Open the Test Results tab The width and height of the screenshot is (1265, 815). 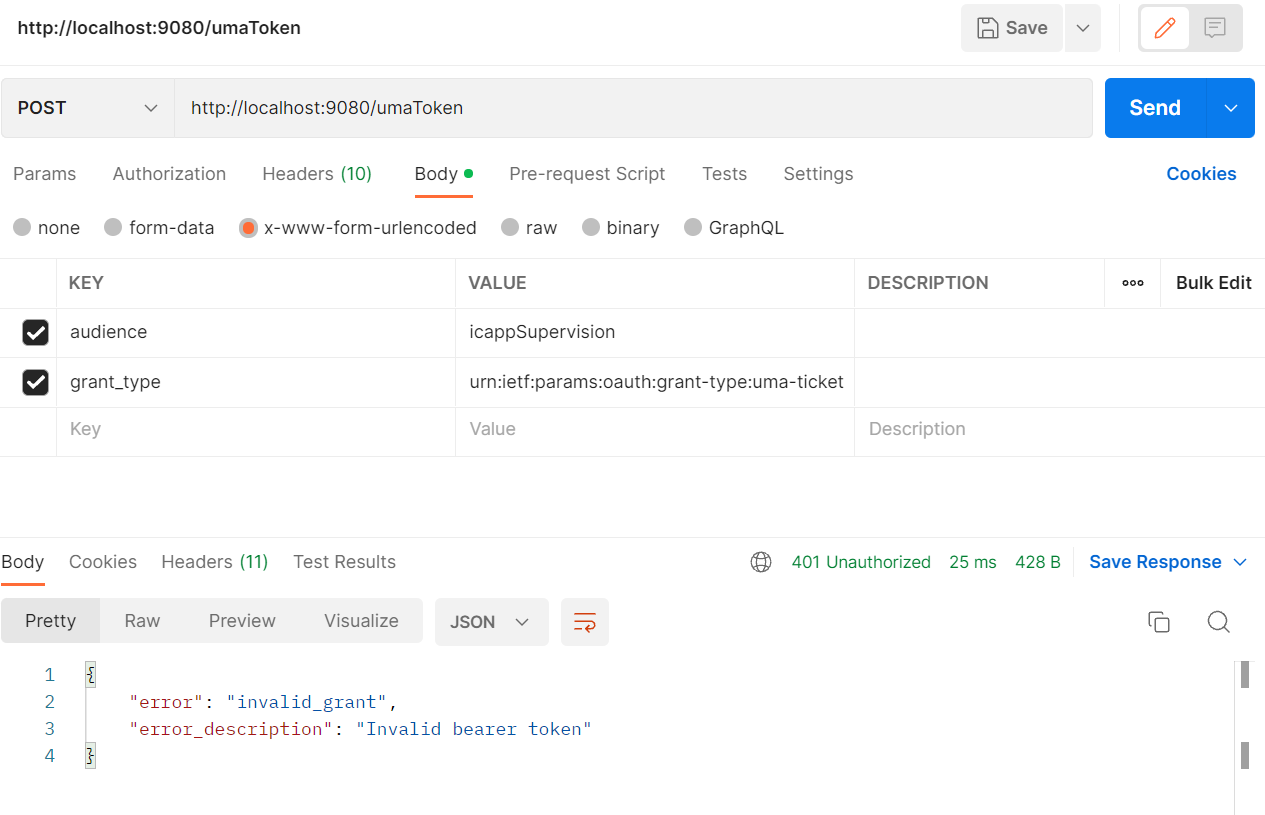[344, 562]
